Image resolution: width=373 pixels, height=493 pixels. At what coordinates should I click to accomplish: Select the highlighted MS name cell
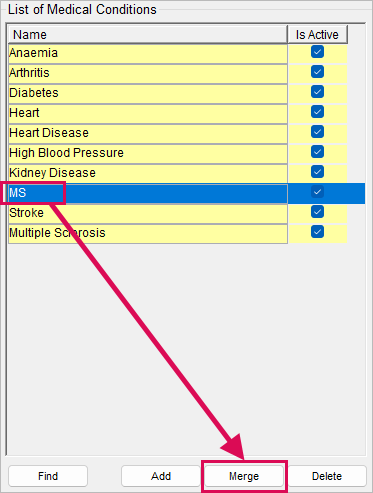[148, 194]
